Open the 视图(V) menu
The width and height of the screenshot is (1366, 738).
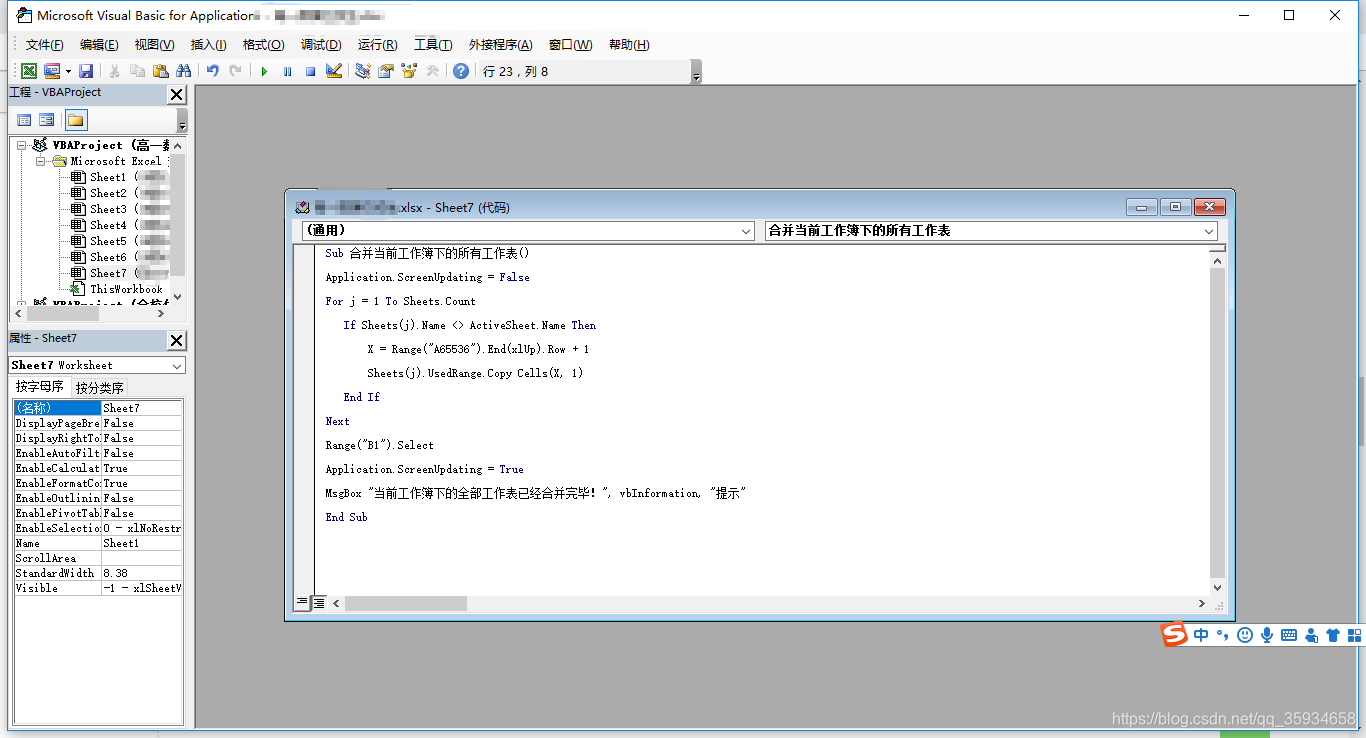pyautogui.click(x=154, y=45)
